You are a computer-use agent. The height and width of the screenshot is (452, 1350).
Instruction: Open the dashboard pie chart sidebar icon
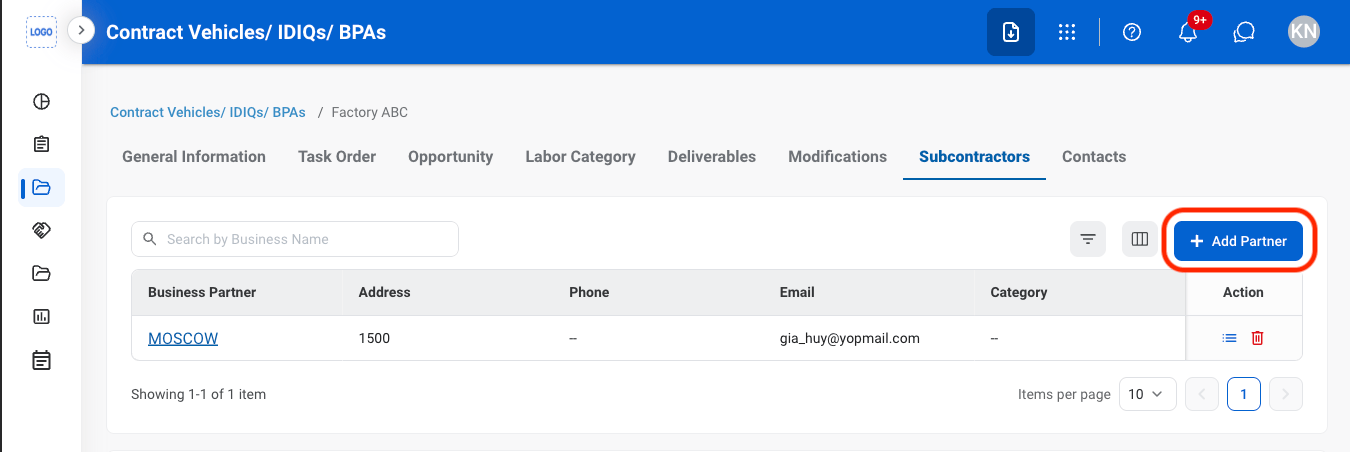41,101
